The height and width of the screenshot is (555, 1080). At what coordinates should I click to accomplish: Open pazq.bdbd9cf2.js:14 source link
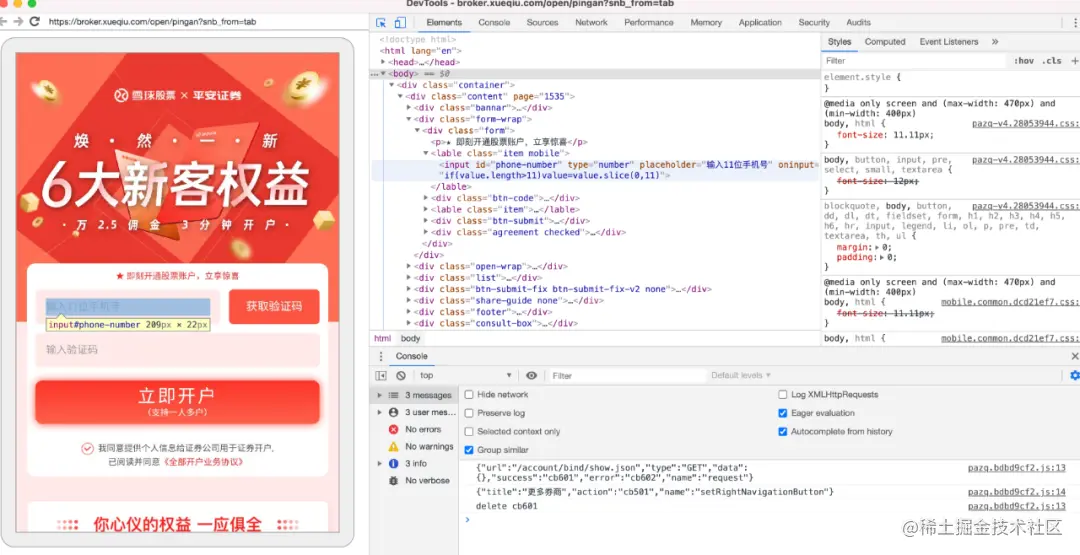pyautogui.click(x=1016, y=492)
